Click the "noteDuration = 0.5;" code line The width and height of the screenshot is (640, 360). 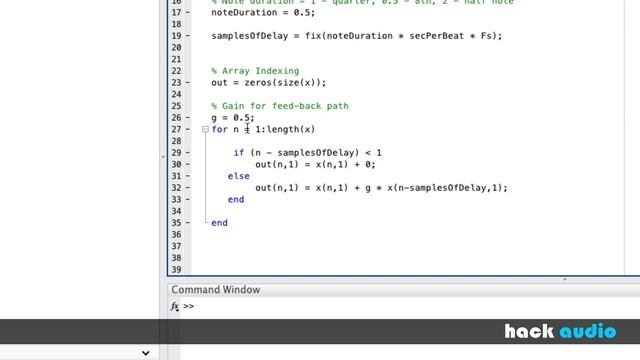263,13
